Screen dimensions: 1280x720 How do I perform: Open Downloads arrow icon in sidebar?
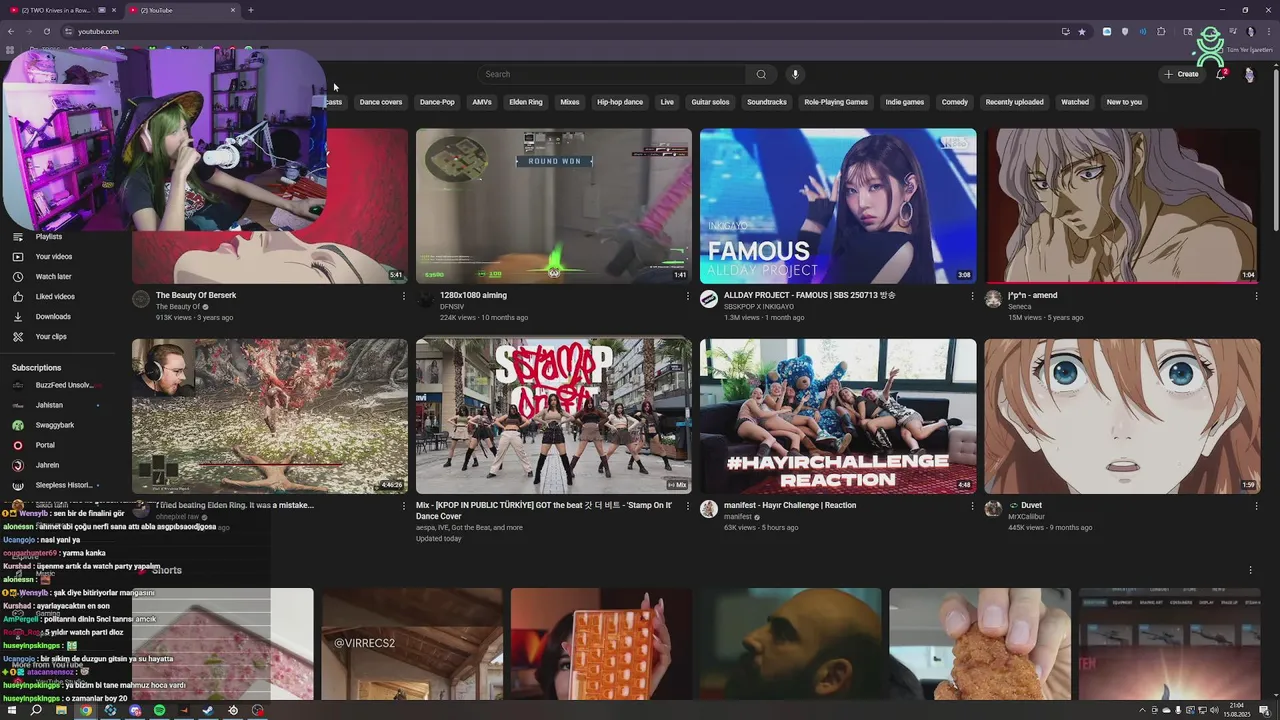coord(17,317)
